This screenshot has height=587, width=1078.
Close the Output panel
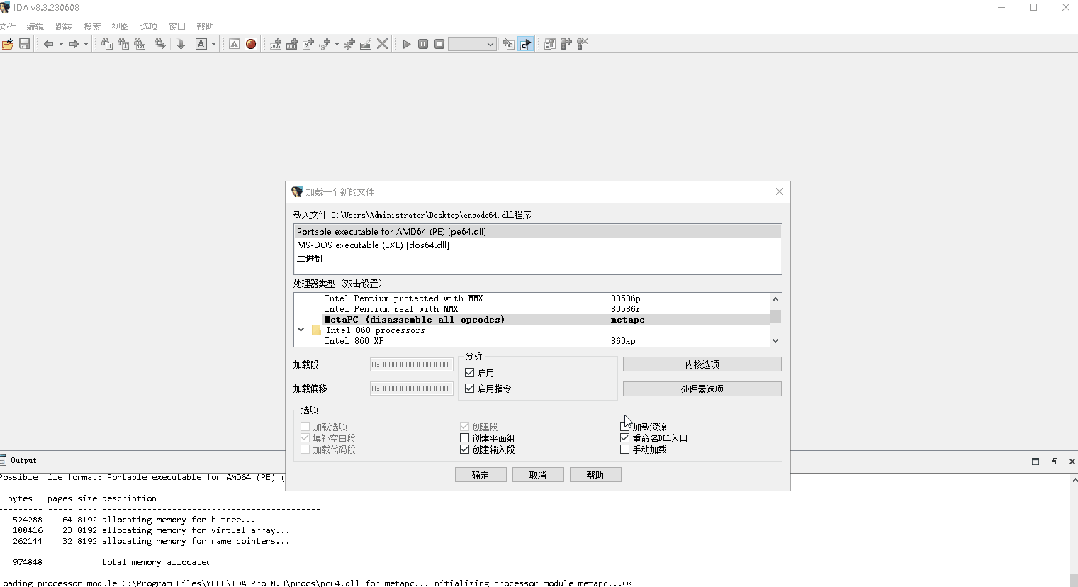click(1072, 461)
